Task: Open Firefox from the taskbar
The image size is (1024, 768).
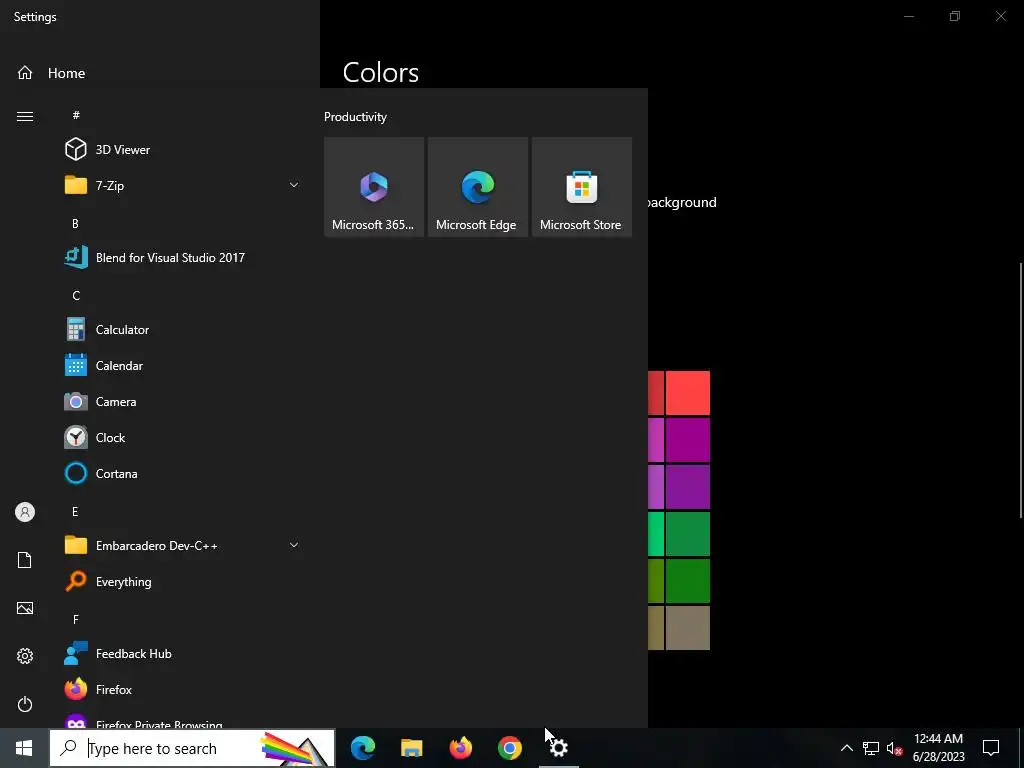Action: coord(460,748)
